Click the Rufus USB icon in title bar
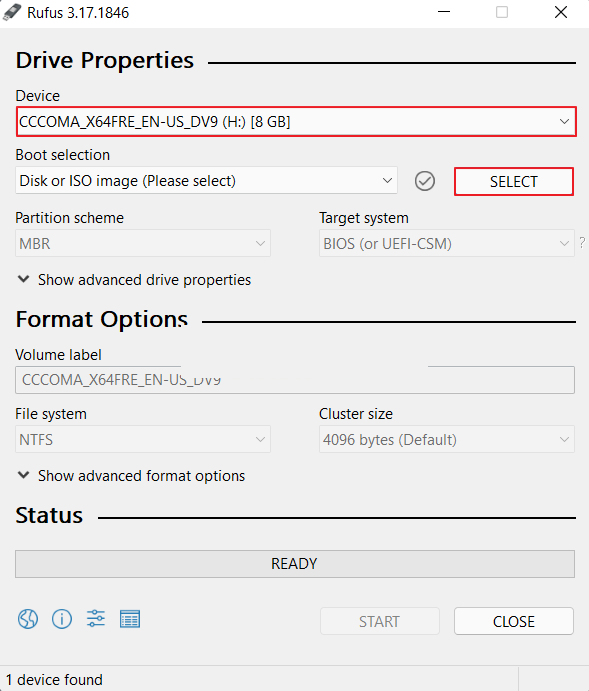 point(12,12)
